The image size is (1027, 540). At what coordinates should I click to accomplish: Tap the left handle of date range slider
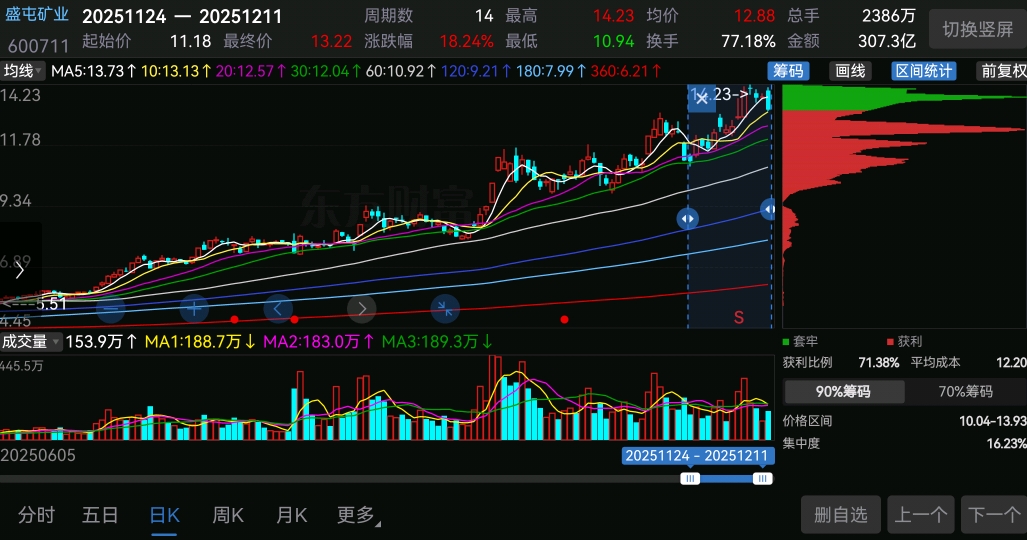click(x=690, y=479)
